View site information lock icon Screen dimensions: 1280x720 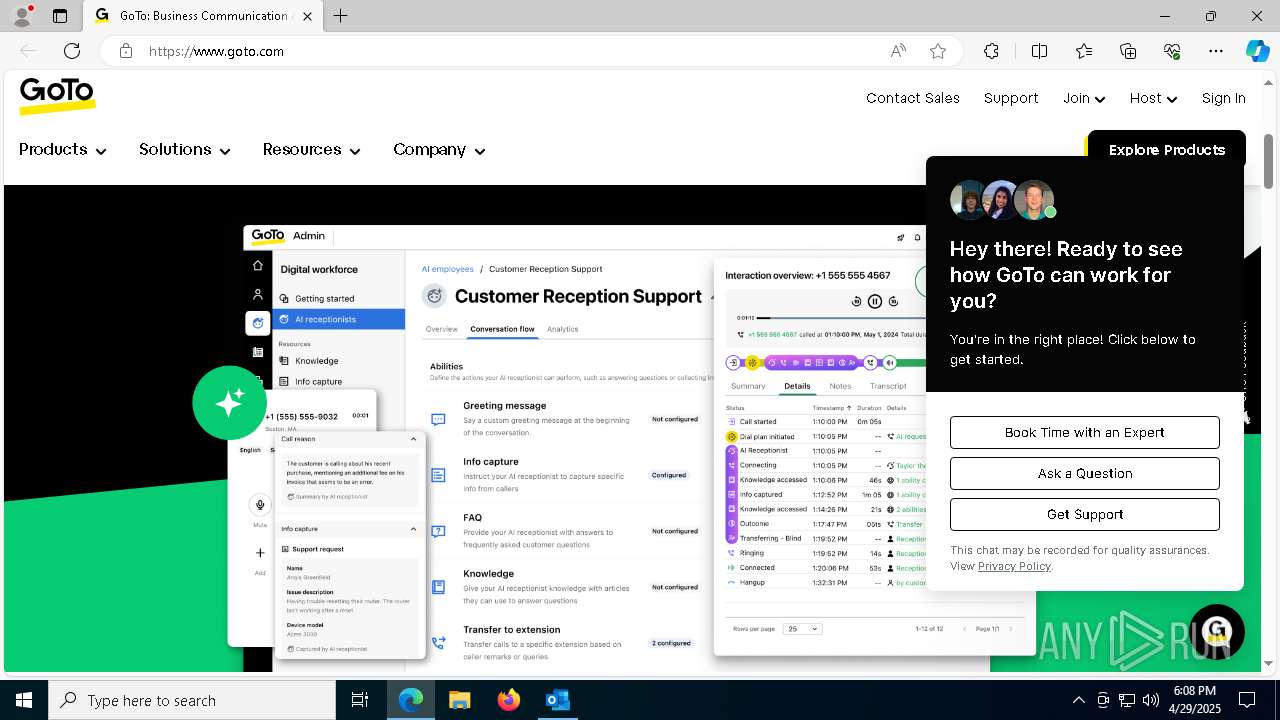coord(126,51)
